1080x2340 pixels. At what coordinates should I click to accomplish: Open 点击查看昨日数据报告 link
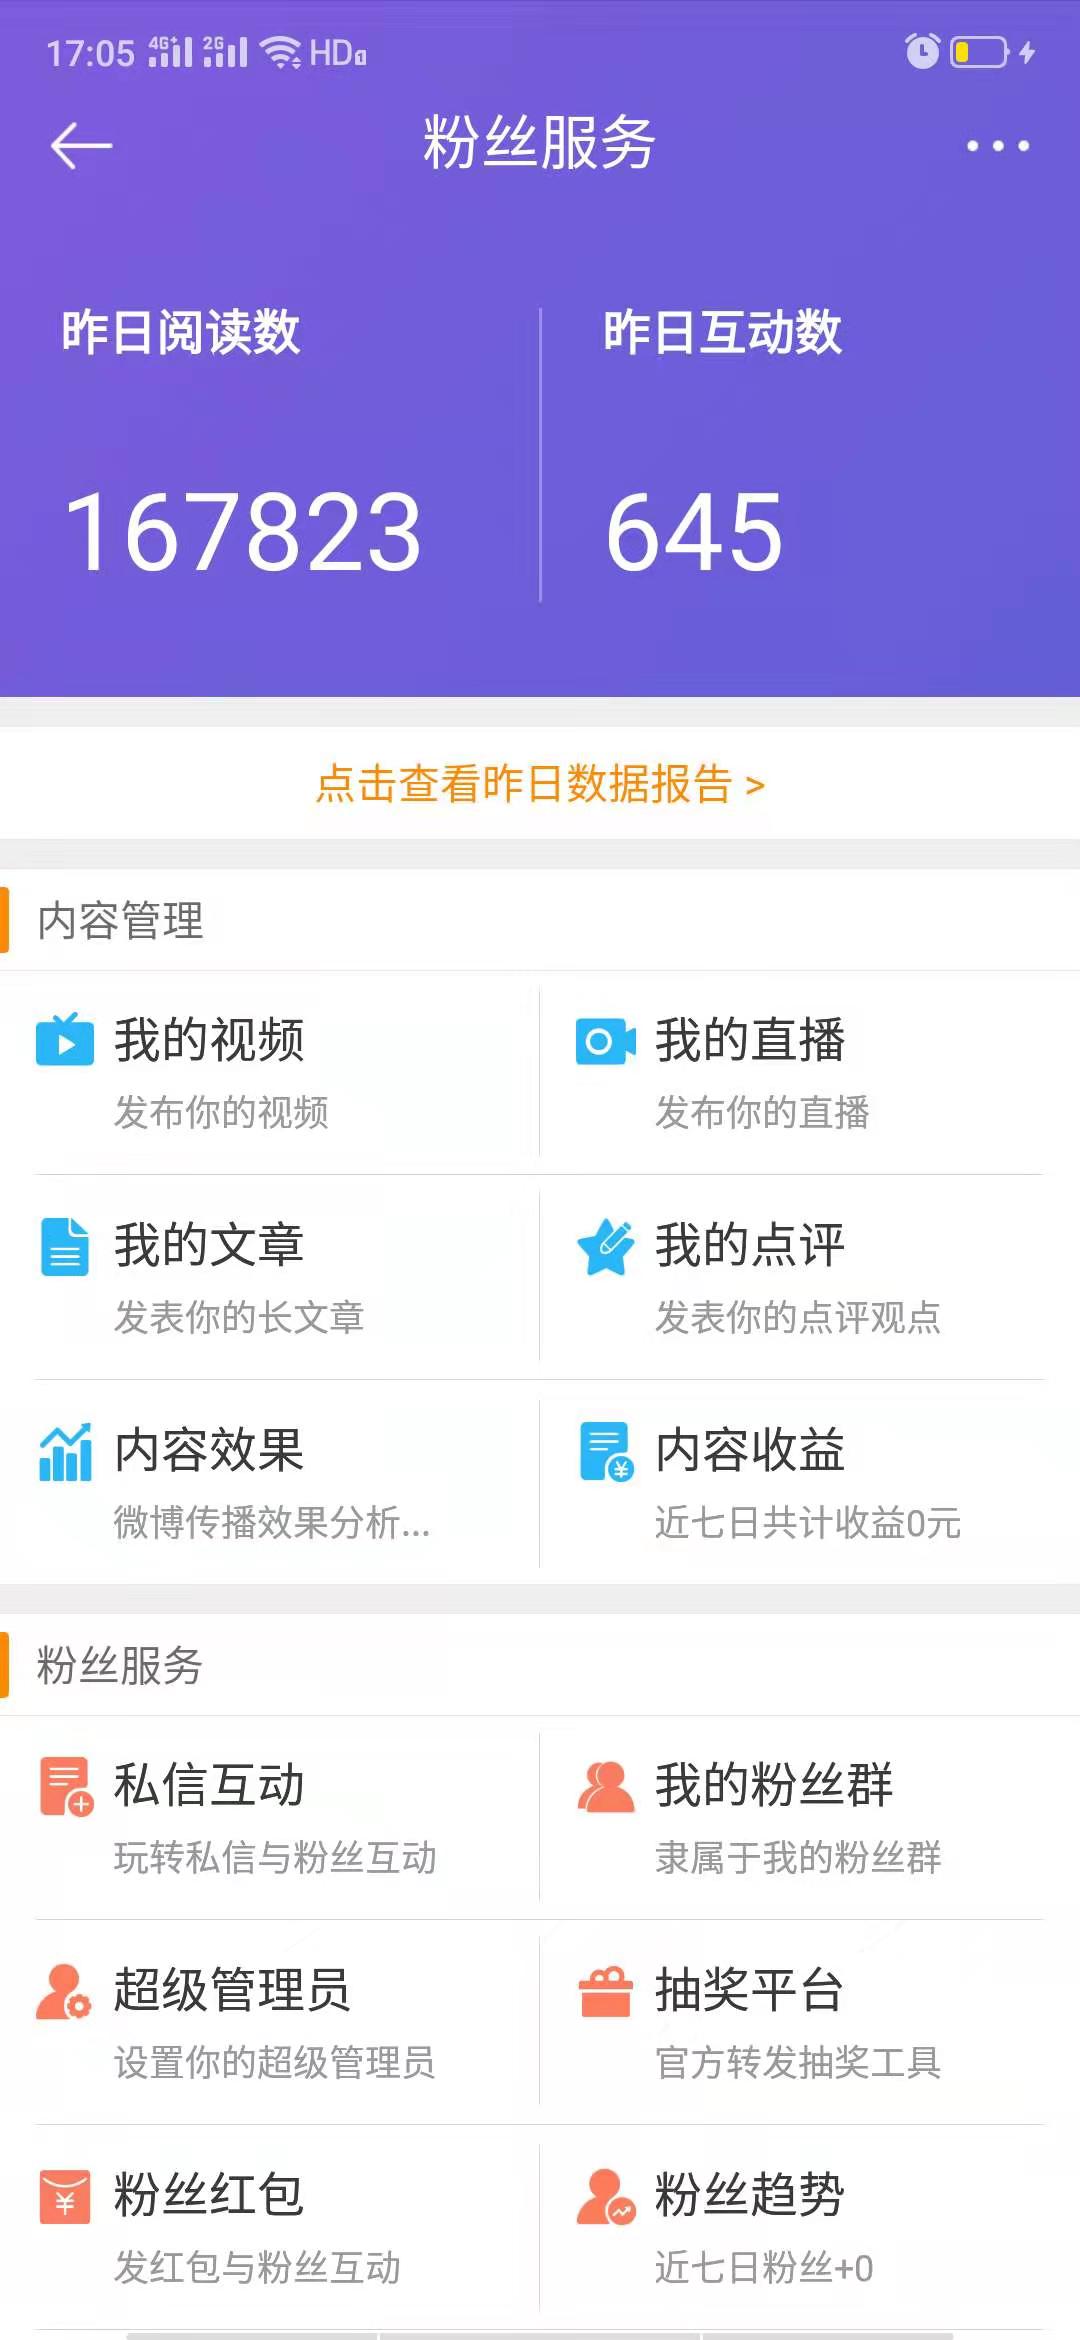pos(540,784)
